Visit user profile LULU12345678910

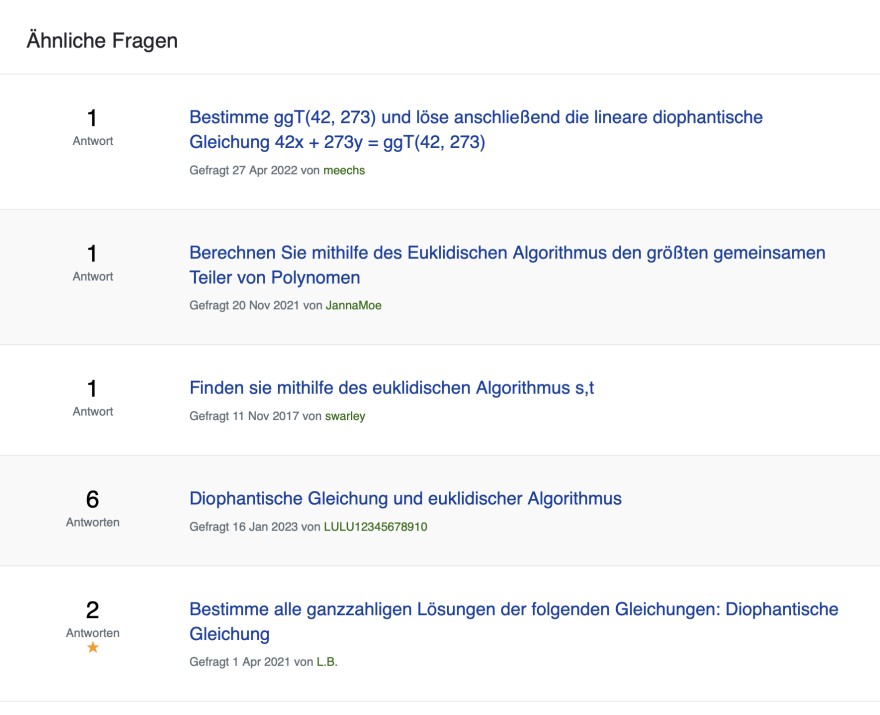375,527
